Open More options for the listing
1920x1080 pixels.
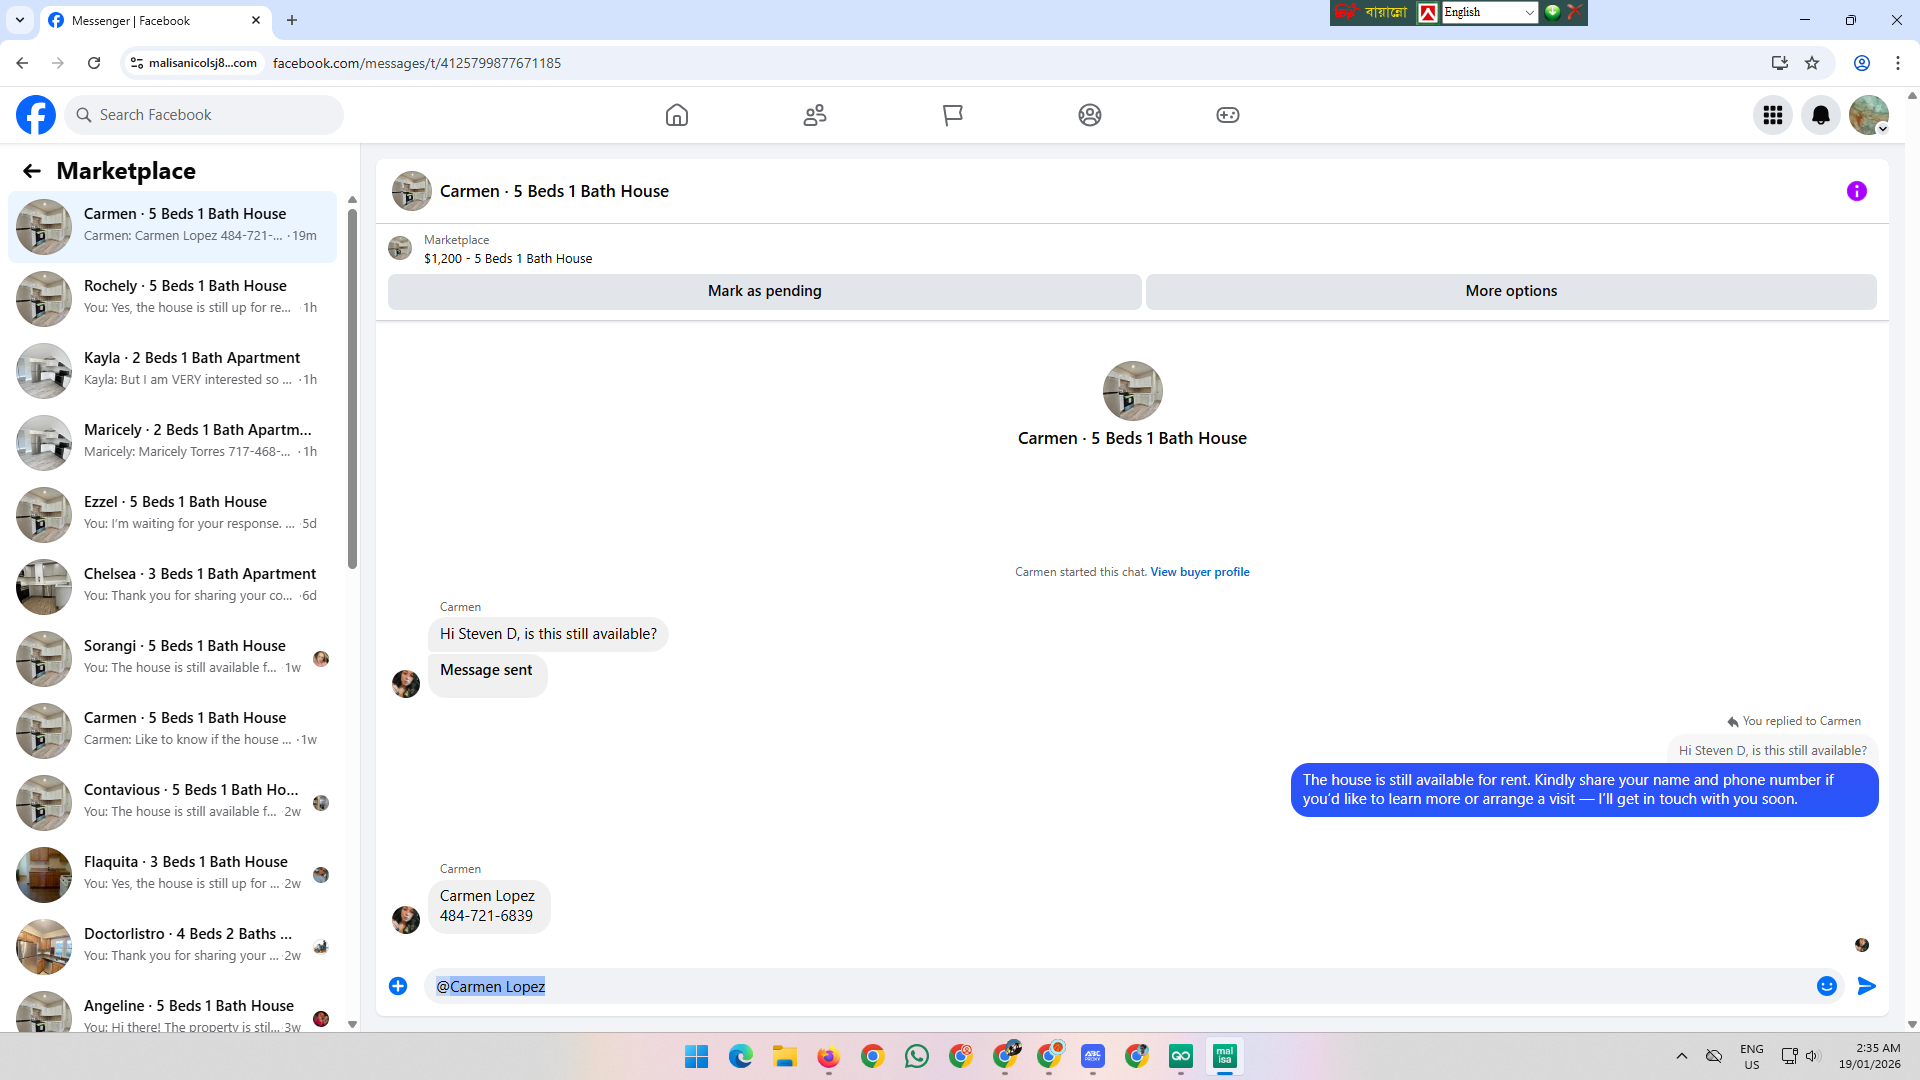(1511, 291)
